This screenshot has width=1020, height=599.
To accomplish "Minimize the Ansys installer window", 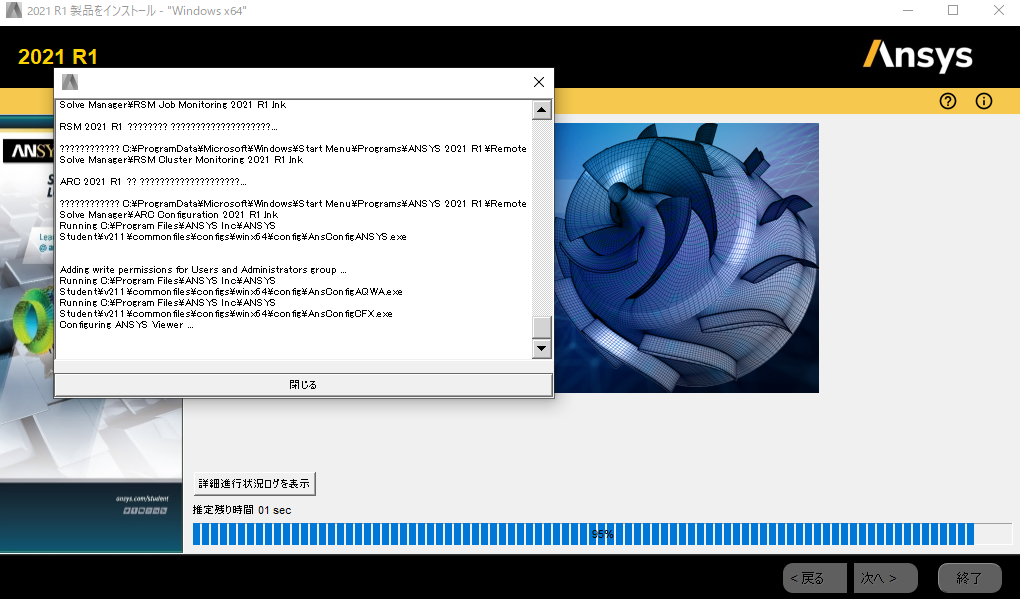I will (908, 10).
